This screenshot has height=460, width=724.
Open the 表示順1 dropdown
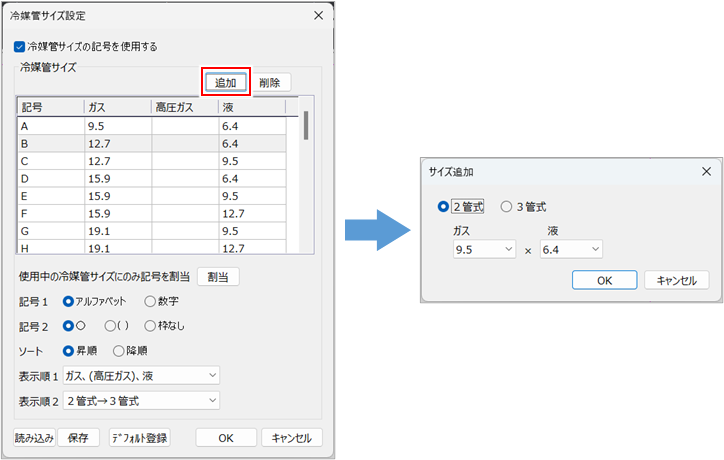click(140, 375)
